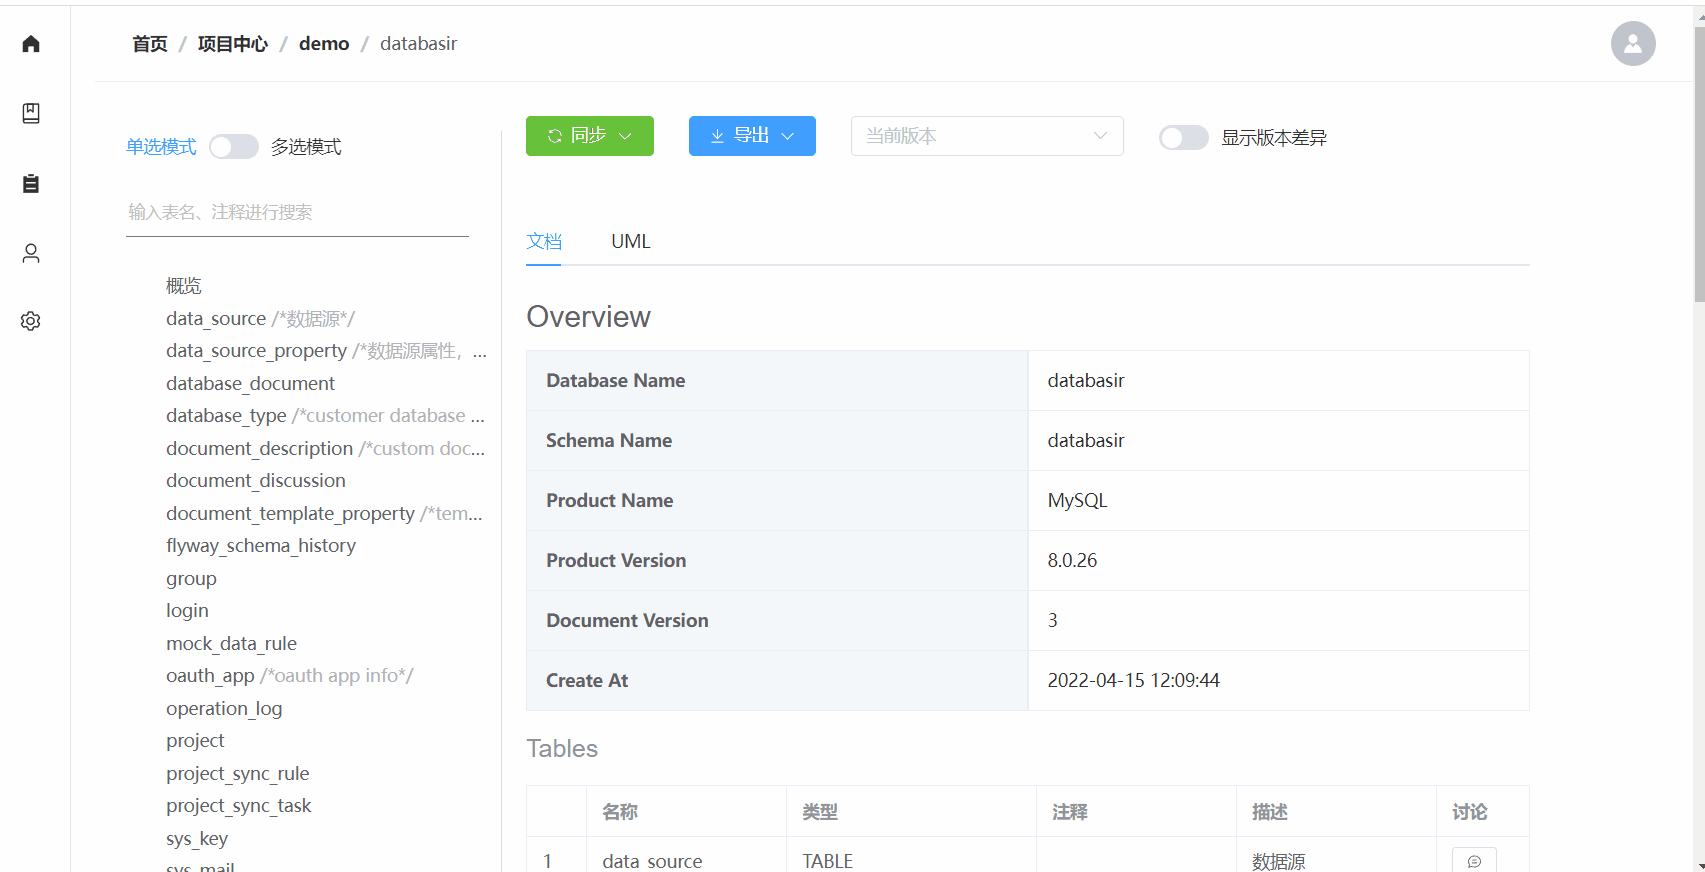Image resolution: width=1705 pixels, height=872 pixels.
Task: Click the user avatar at top right
Action: tap(1632, 44)
